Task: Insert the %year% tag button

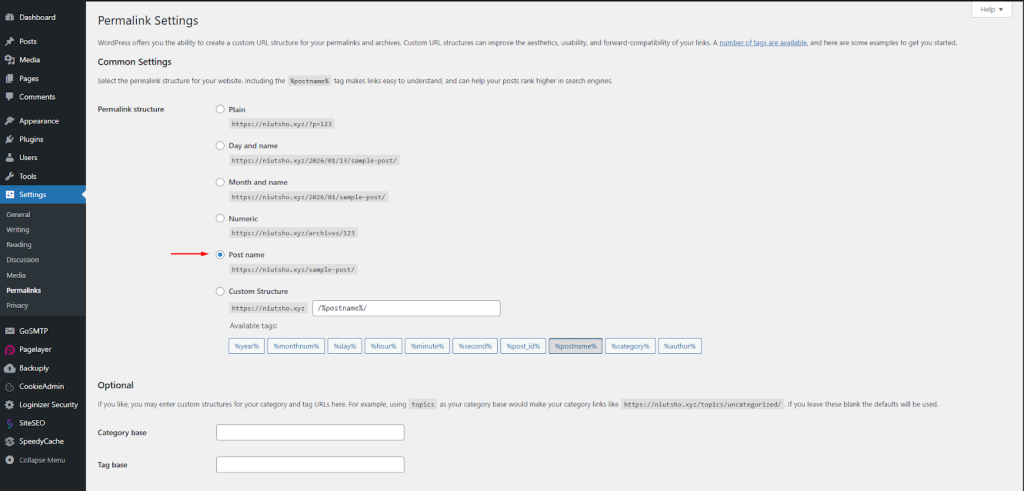Action: 247,346
